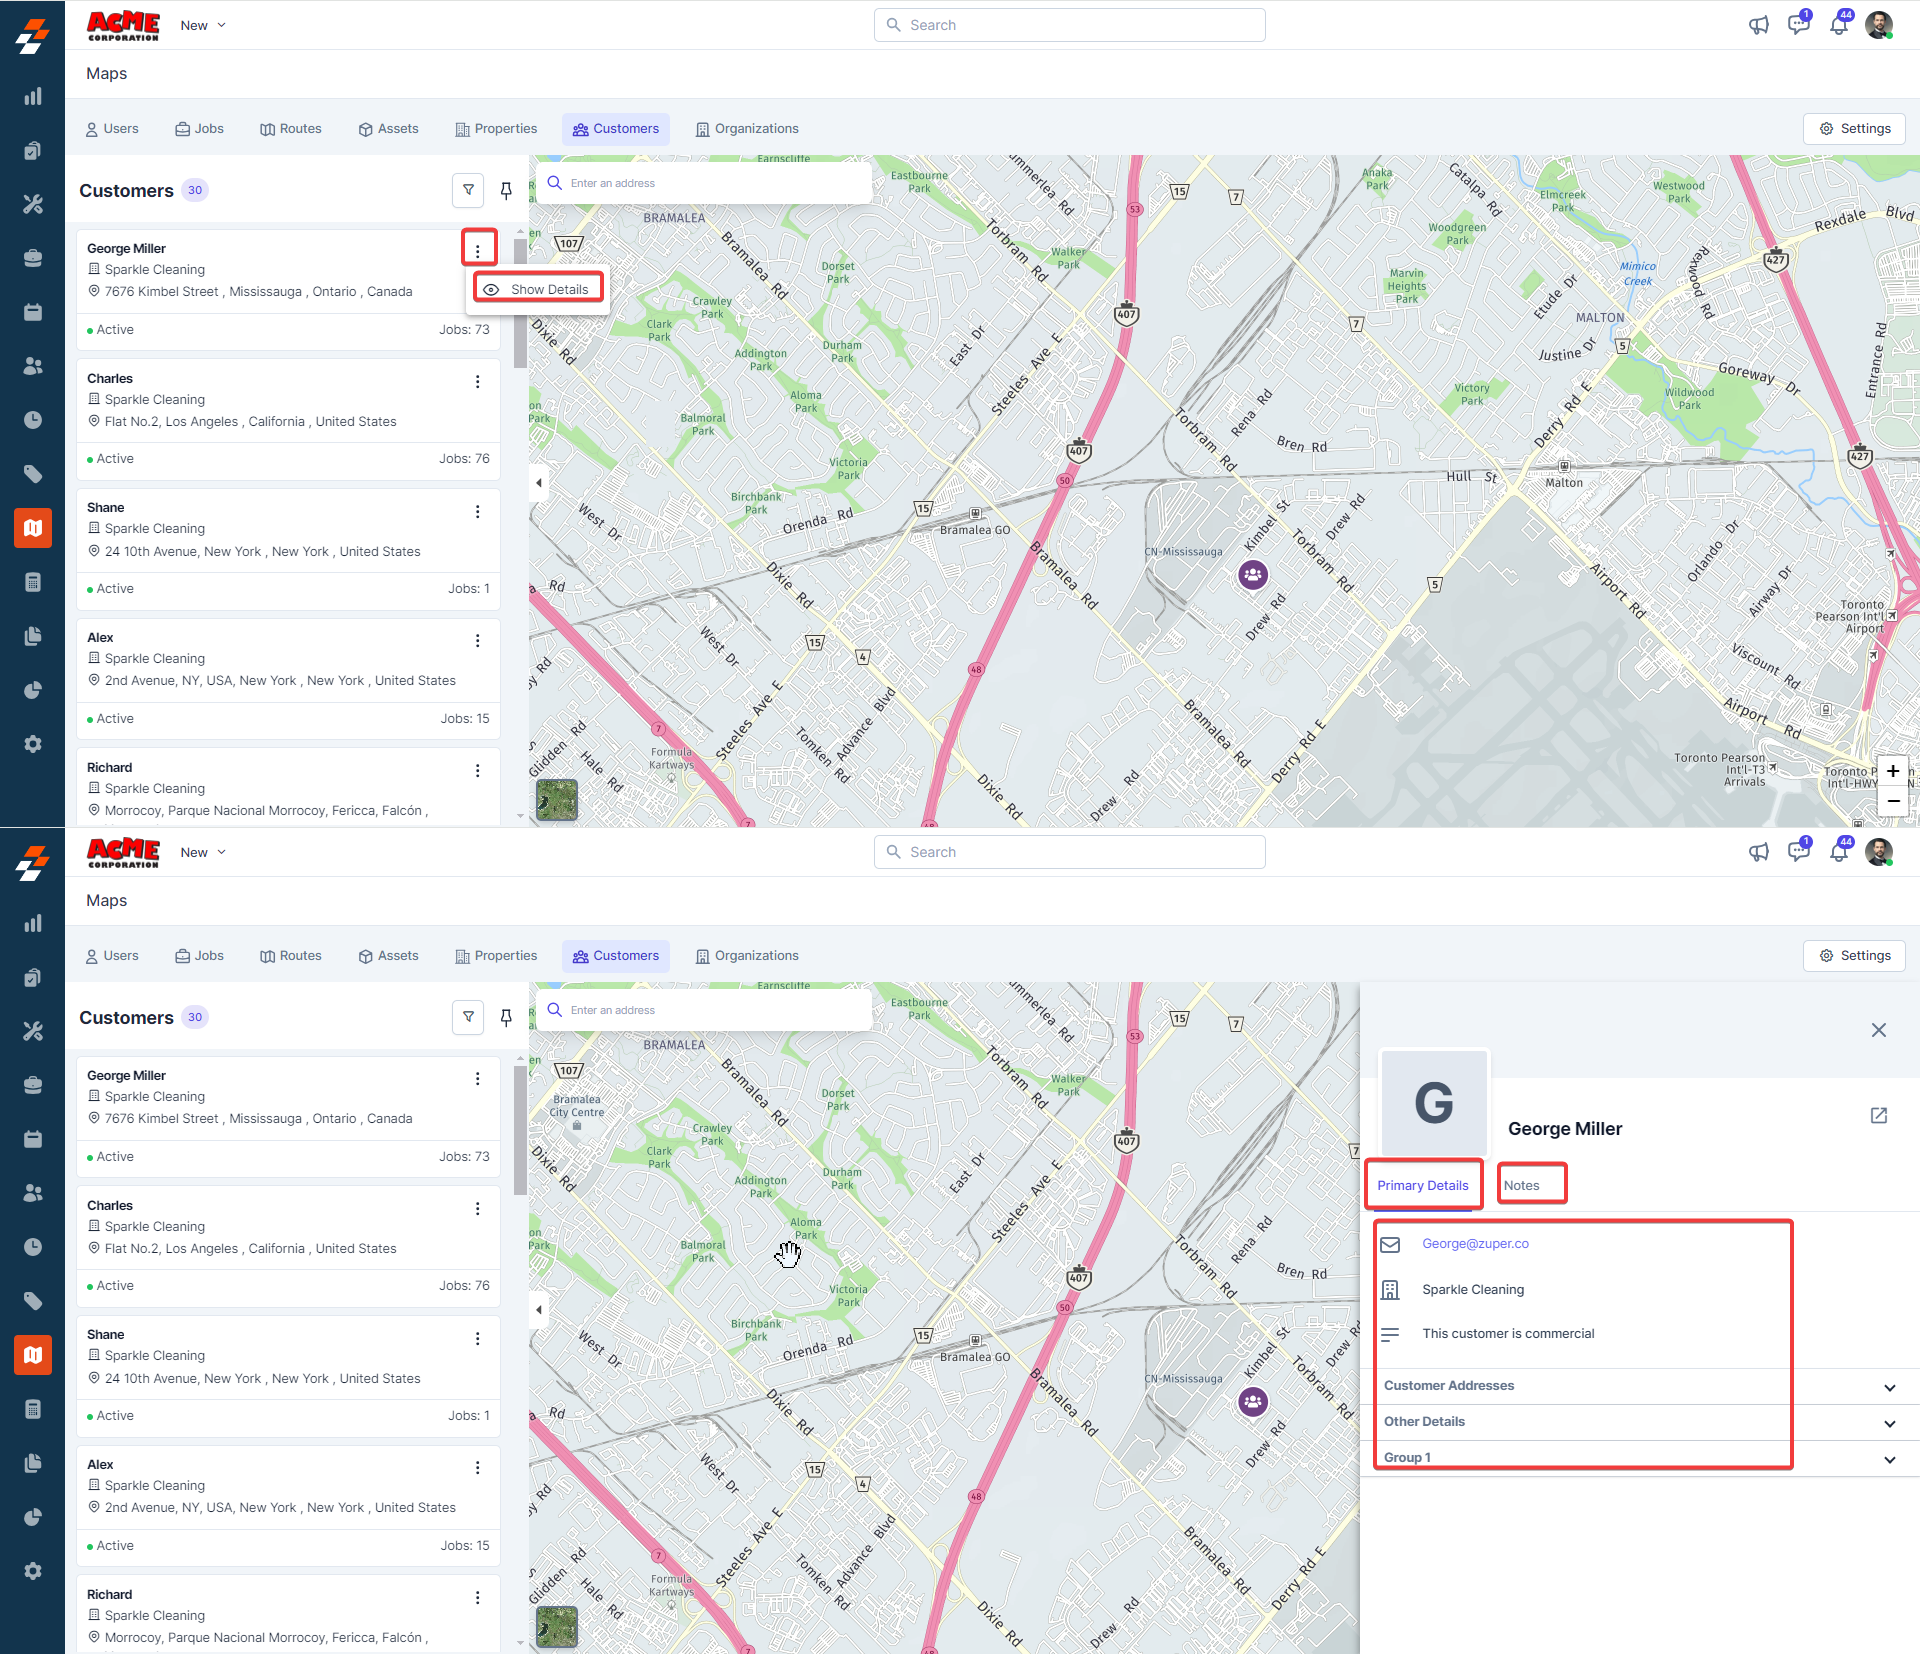The image size is (1920, 1654).
Task: Click the filter icon beside Customers heading
Action: click(x=468, y=190)
